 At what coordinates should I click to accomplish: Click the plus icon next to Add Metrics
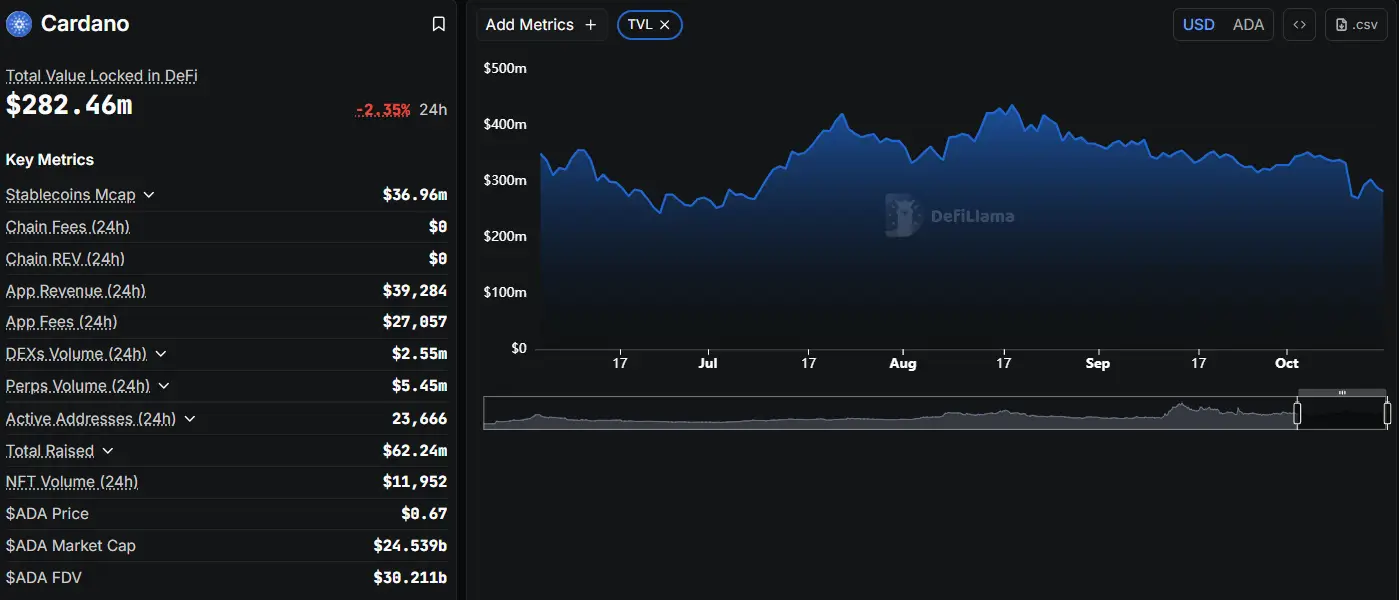pos(589,24)
